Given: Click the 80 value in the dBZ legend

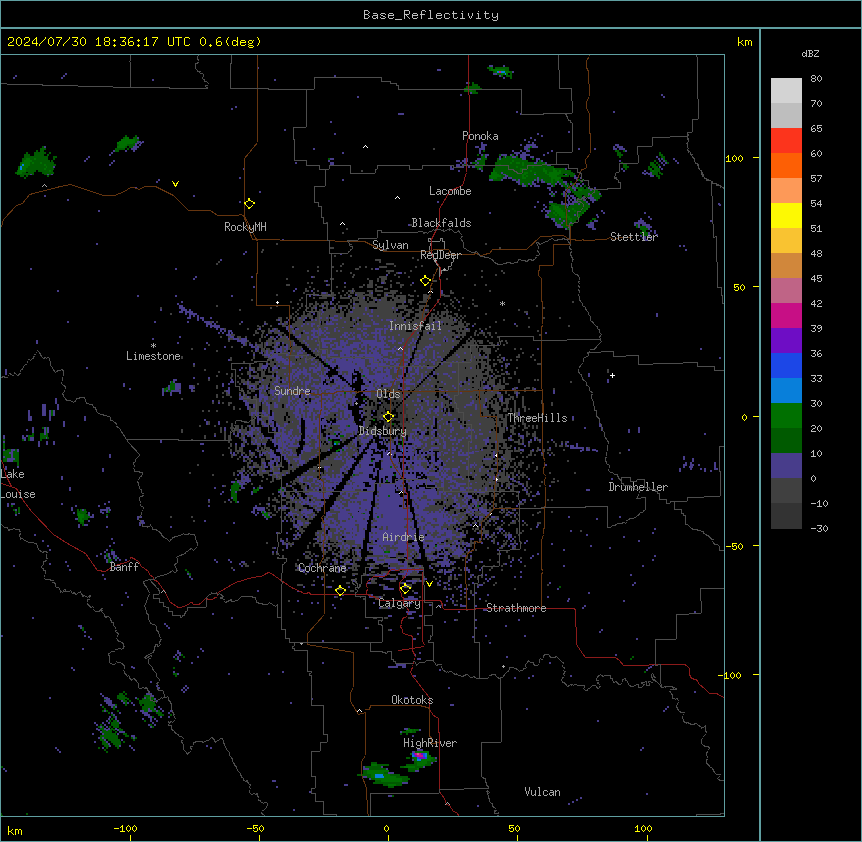Looking at the screenshot, I should tap(816, 79).
